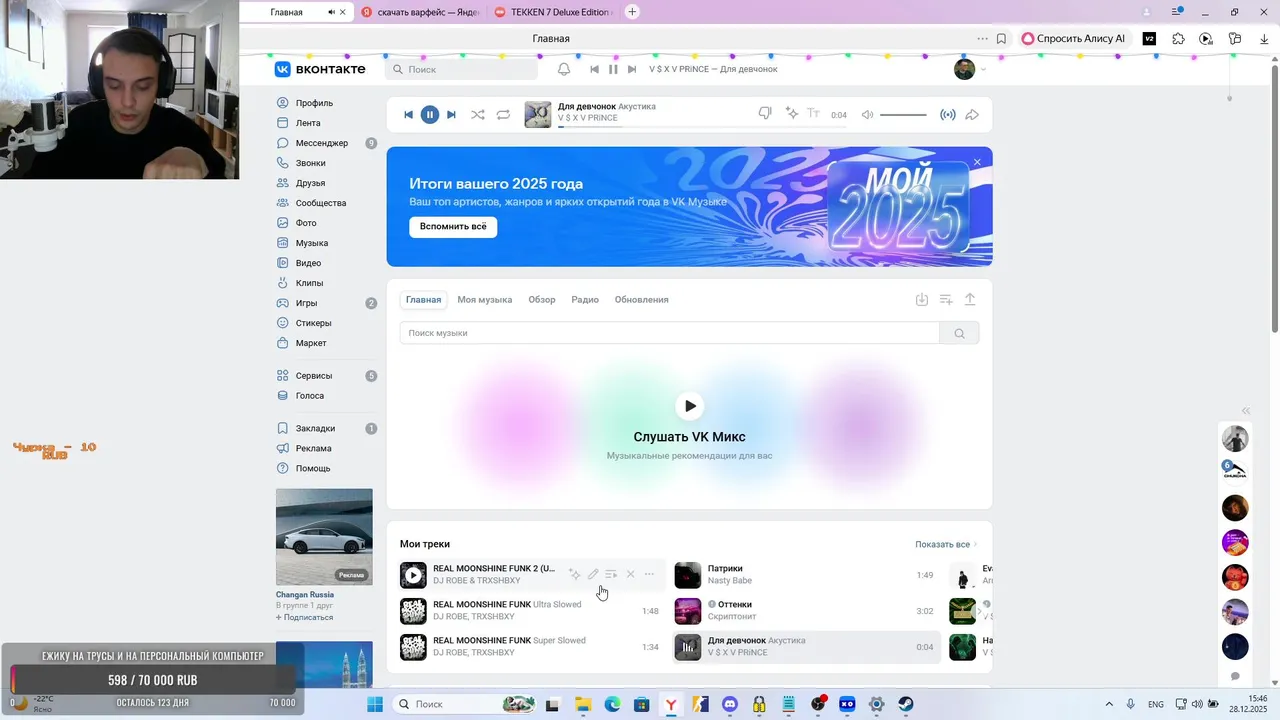
Task: Show lyrics via the Tt icon
Action: pyautogui.click(x=813, y=114)
